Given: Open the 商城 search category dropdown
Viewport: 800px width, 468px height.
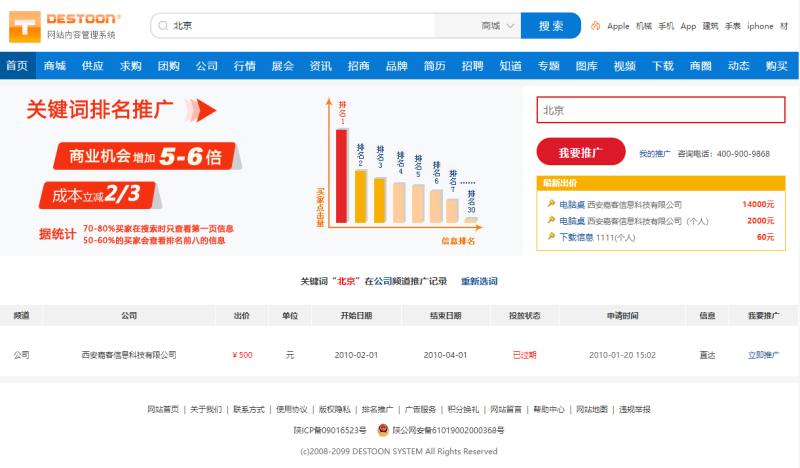Looking at the screenshot, I should click(497, 26).
